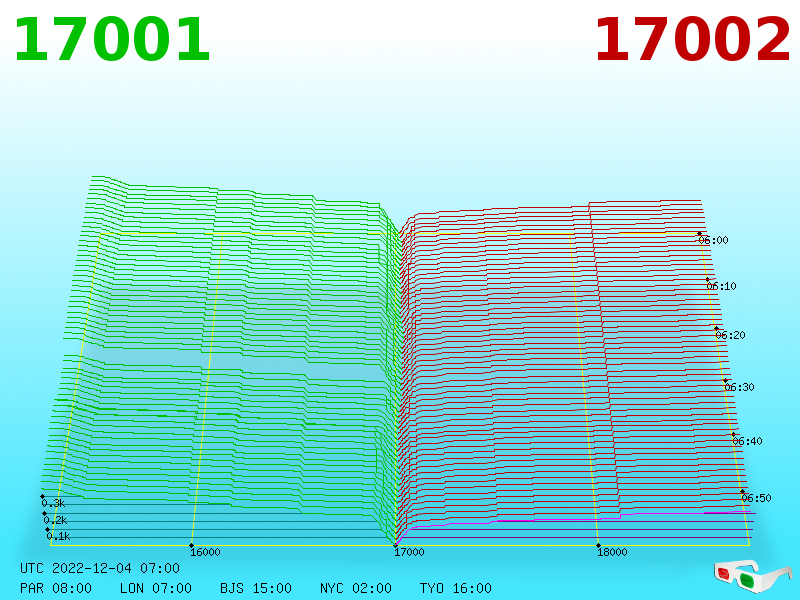Click the PAR 08:00 Paris time
The height and width of the screenshot is (600, 800).
point(56,588)
